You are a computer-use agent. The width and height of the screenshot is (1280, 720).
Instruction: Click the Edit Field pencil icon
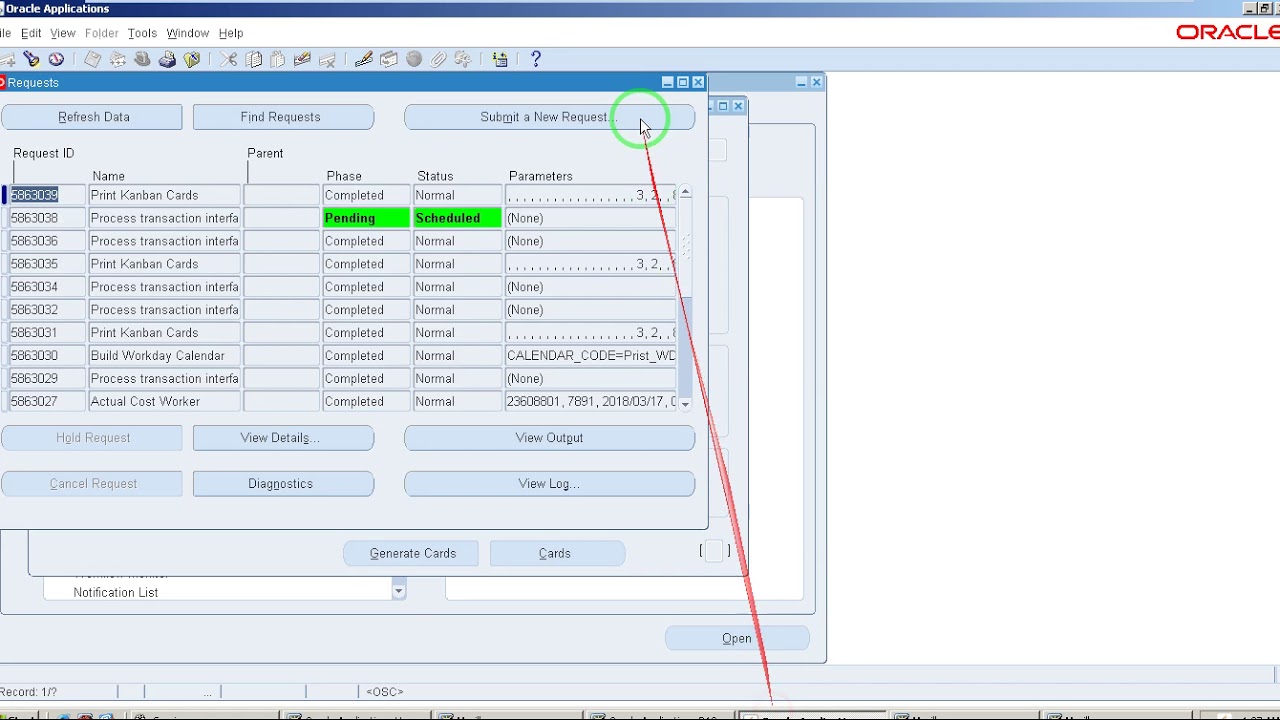point(364,60)
